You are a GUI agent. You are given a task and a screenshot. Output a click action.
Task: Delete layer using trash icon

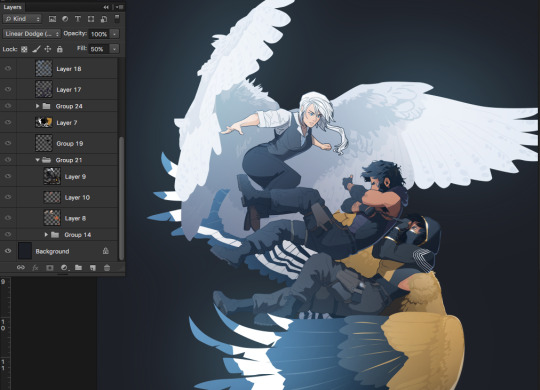point(107,268)
